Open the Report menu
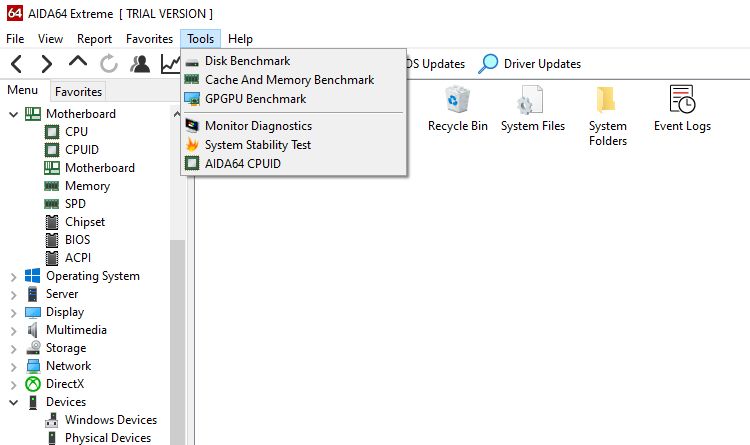The image size is (750, 445). coord(94,39)
